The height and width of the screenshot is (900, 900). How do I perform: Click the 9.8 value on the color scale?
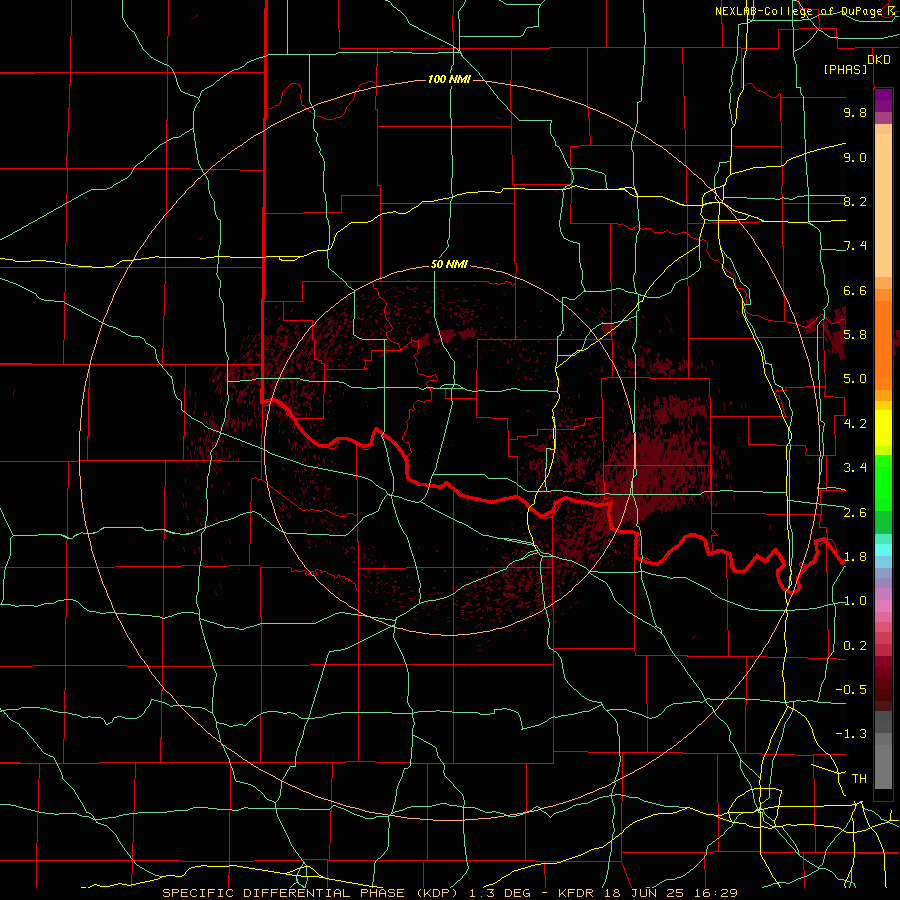click(855, 112)
